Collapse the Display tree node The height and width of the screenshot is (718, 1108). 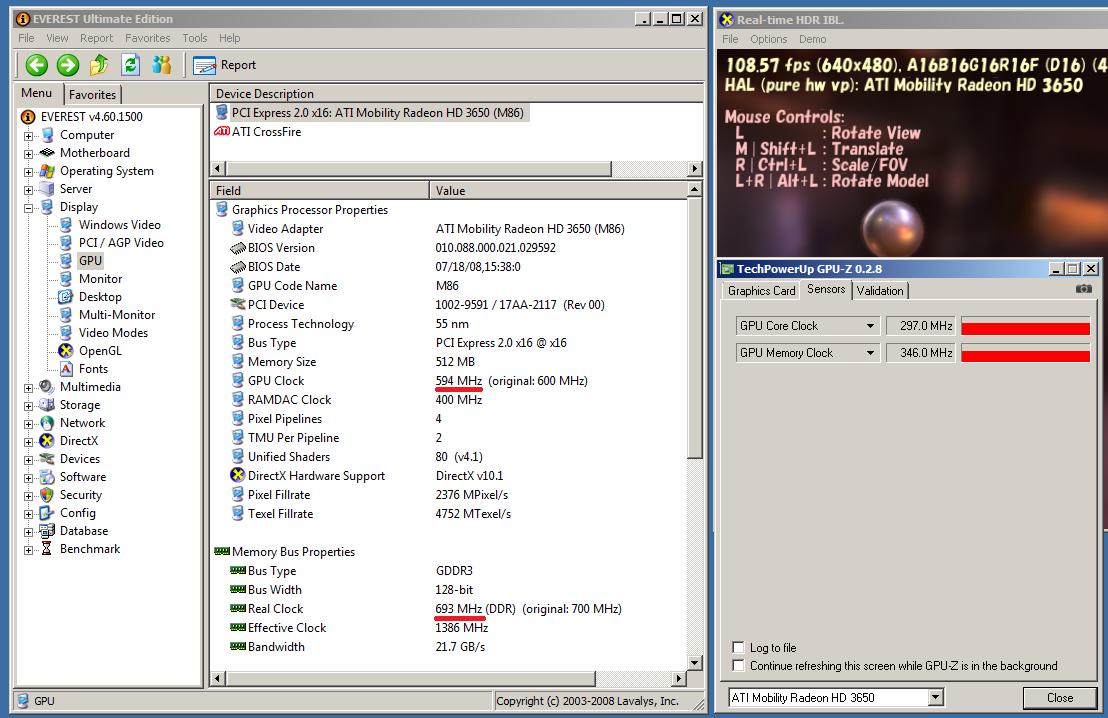coord(28,208)
